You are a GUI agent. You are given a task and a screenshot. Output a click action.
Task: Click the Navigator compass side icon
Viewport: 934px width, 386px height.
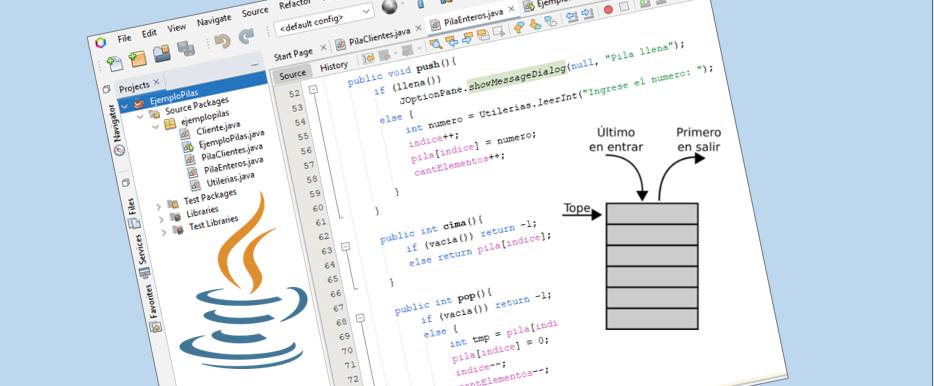click(120, 150)
